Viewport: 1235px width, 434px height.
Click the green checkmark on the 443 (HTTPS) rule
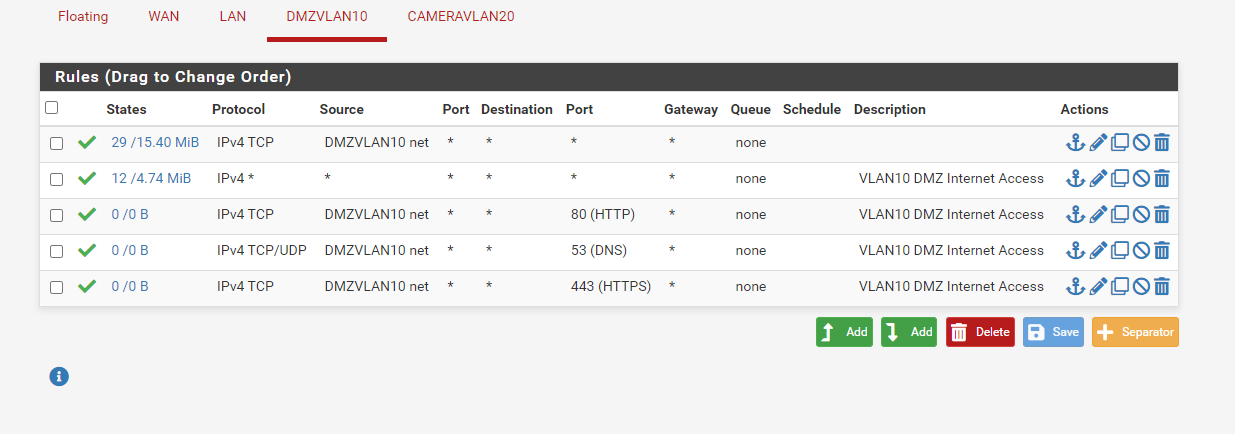[87, 286]
